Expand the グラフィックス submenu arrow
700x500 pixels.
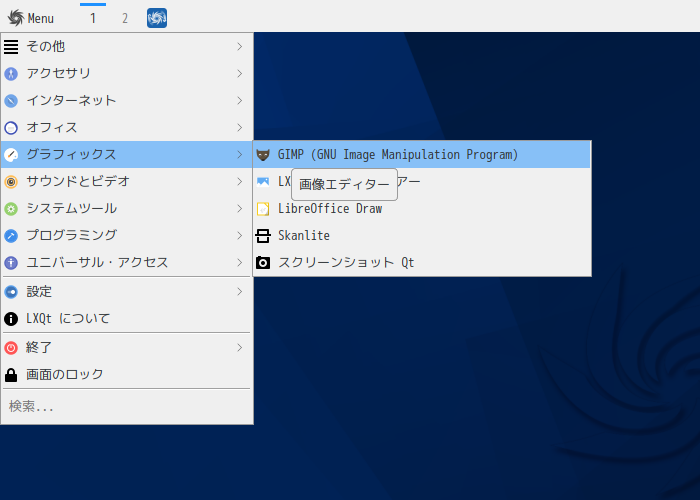(x=240, y=154)
